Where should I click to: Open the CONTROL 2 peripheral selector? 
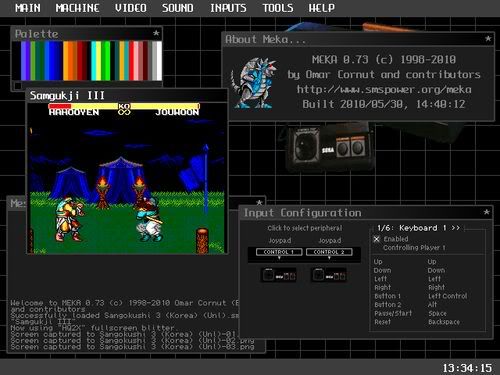point(329,252)
